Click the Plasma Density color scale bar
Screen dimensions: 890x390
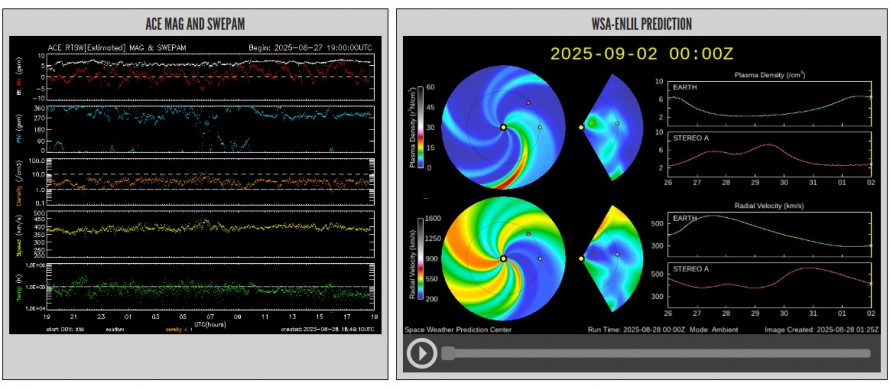[x=421, y=127]
